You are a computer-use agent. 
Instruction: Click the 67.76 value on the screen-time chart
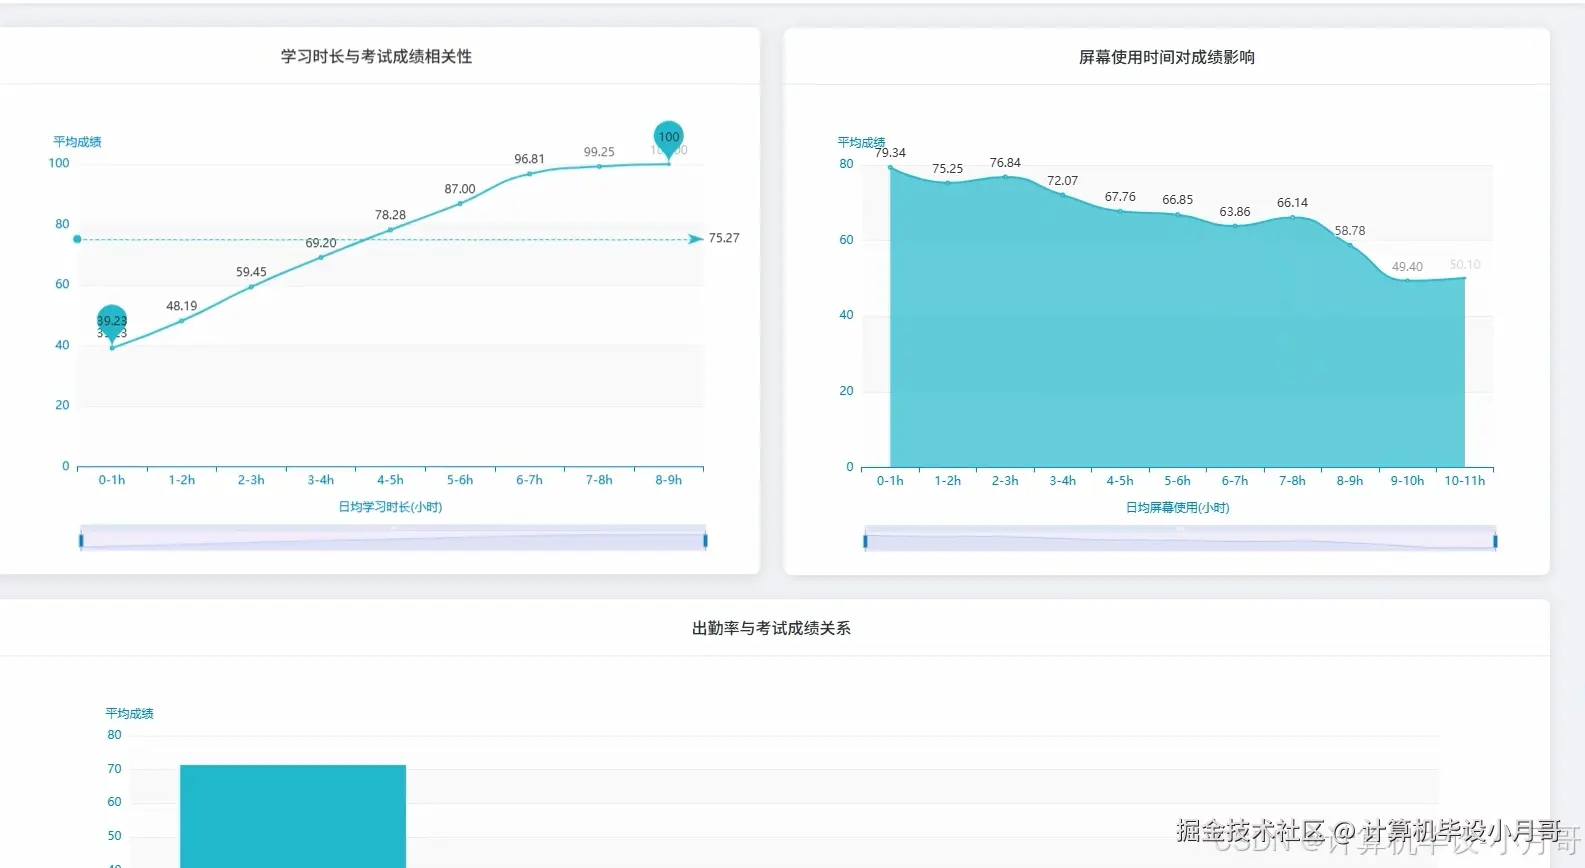(1120, 197)
